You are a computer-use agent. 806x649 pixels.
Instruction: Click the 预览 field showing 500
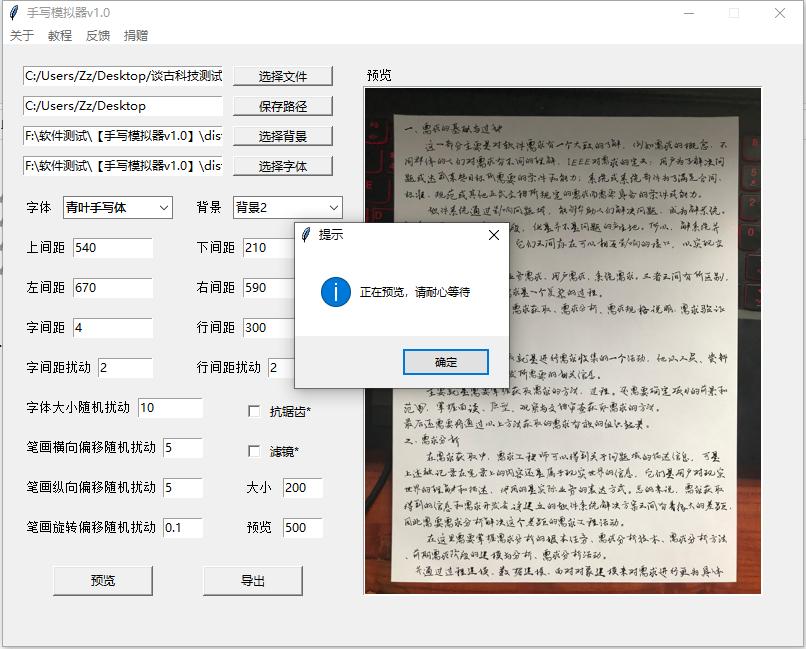pyautogui.click(x=303, y=528)
